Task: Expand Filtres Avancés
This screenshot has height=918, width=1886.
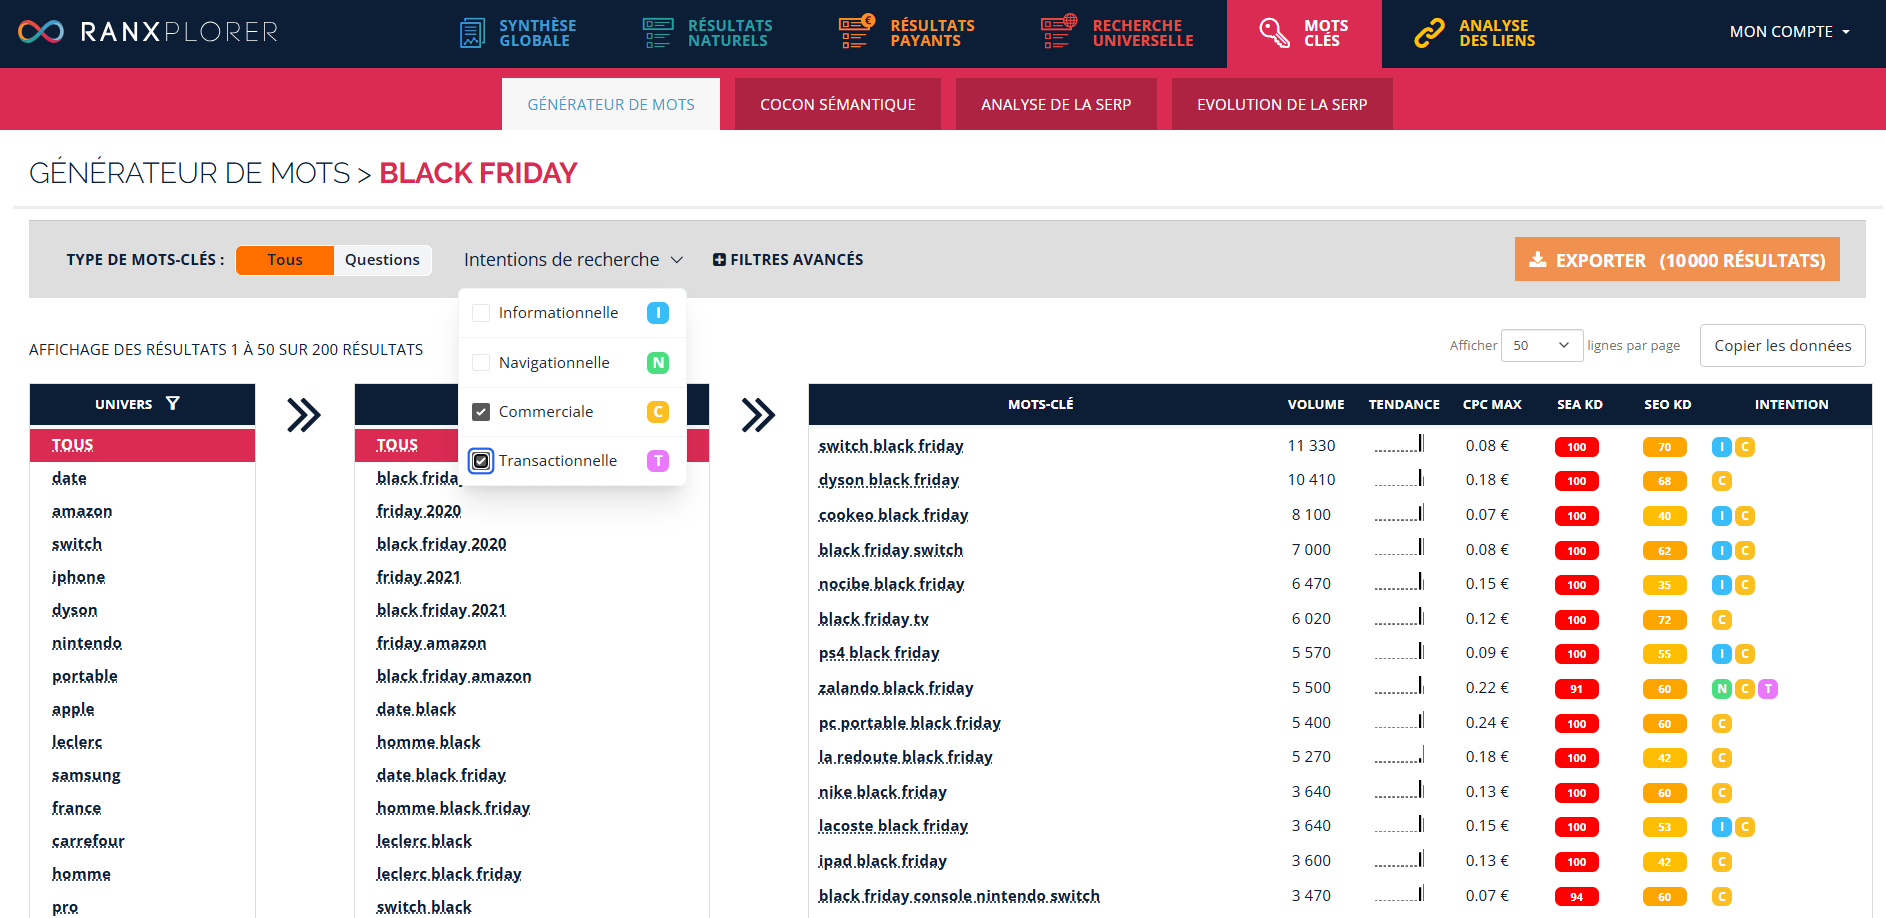Action: click(x=788, y=260)
